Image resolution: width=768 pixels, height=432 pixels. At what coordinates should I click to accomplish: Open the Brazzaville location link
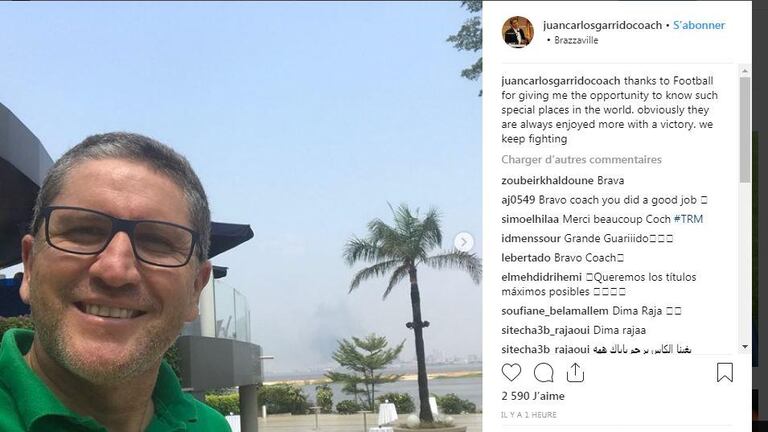[x=576, y=40]
